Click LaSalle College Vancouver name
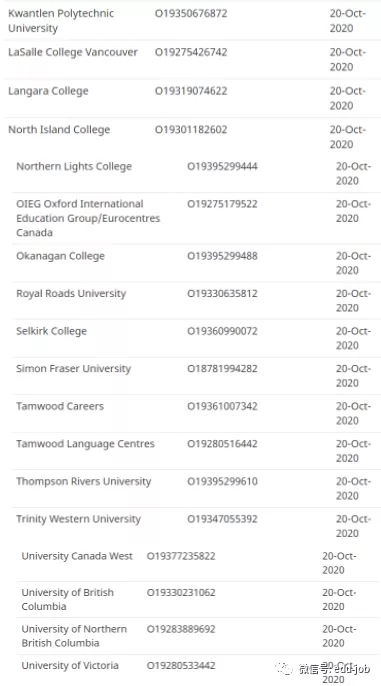The width and height of the screenshot is (381, 686). [73, 52]
